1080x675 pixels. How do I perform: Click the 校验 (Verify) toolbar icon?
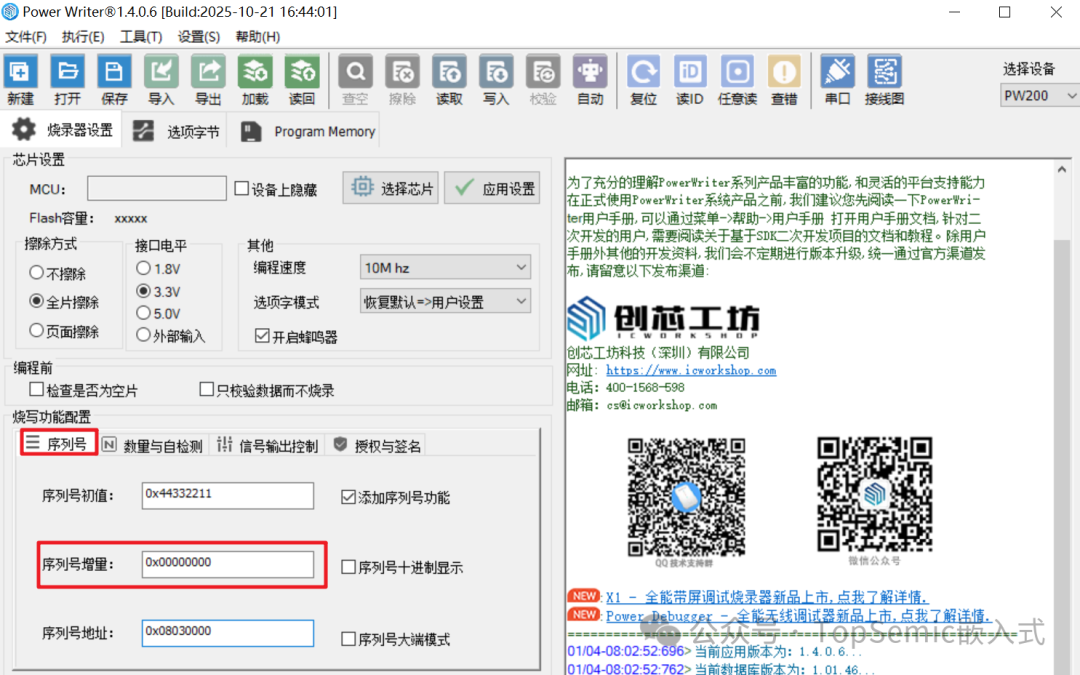542,78
